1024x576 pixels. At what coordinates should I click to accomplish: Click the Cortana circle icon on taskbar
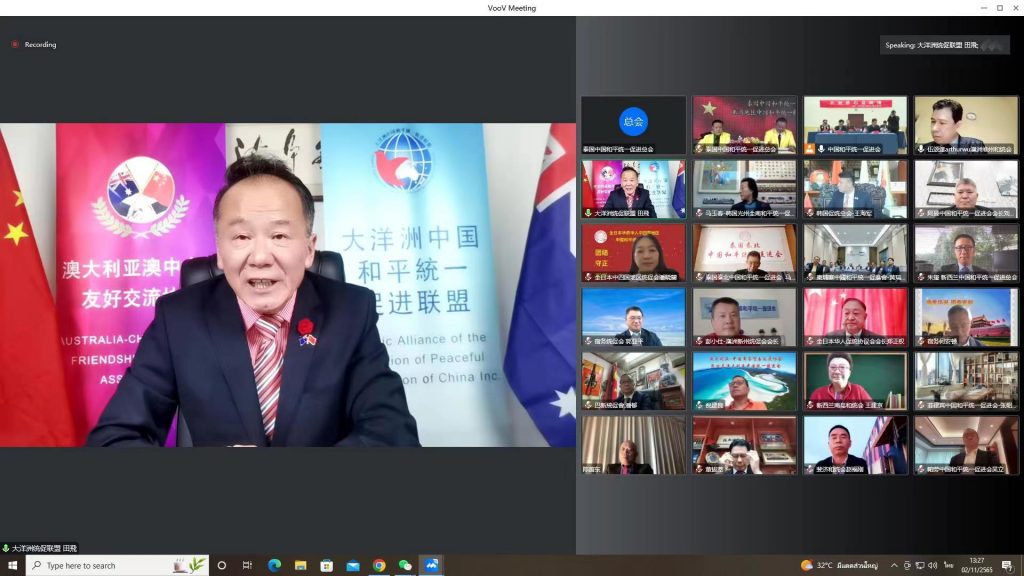click(x=221, y=566)
